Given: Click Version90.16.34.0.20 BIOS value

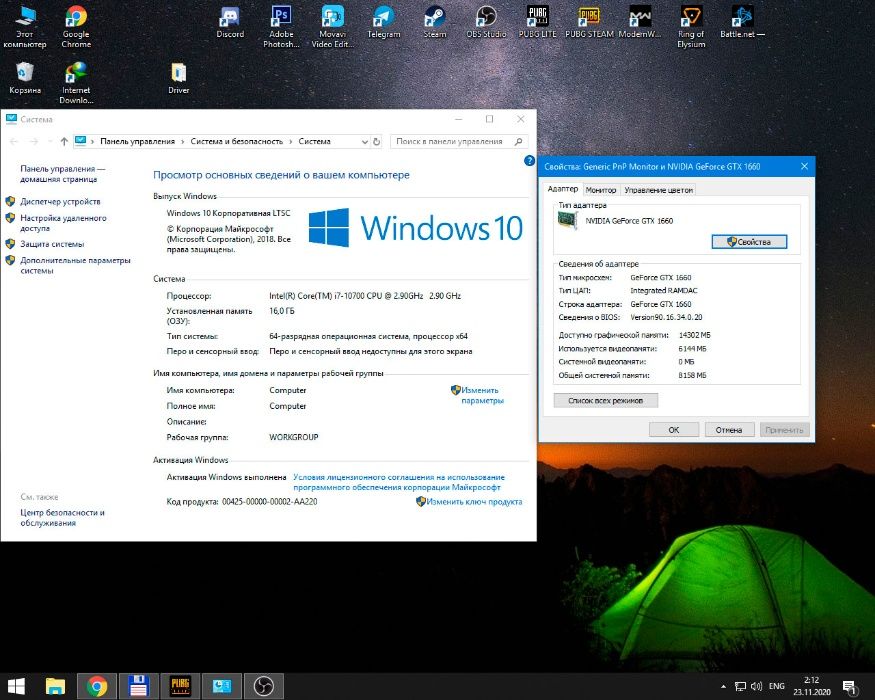Looking at the screenshot, I should click(666, 317).
